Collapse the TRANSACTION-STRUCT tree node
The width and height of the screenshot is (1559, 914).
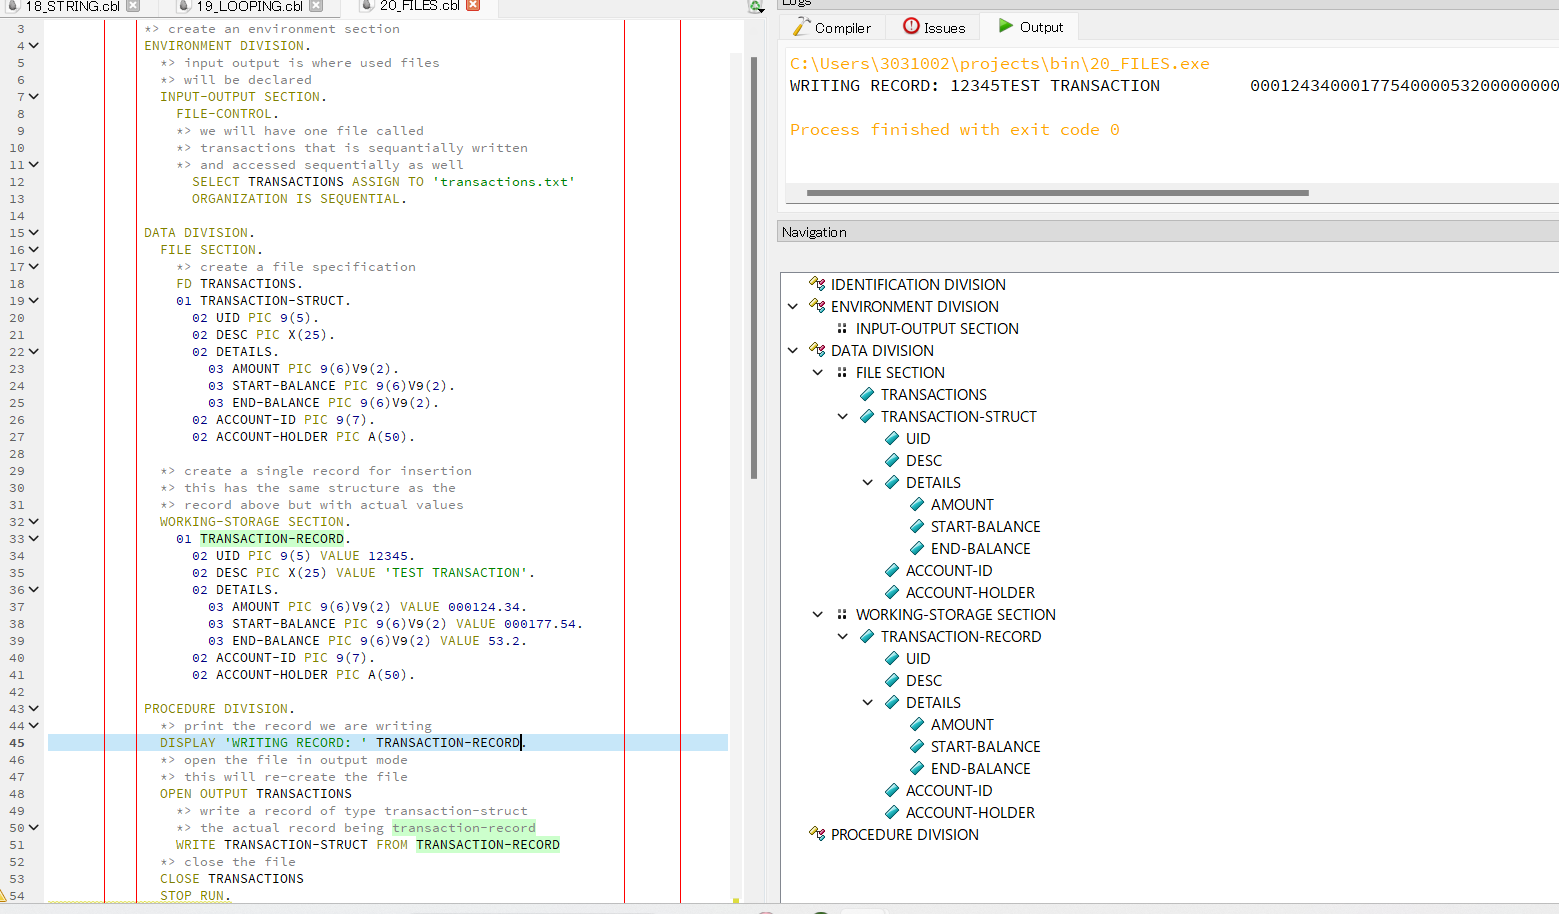[x=843, y=416]
